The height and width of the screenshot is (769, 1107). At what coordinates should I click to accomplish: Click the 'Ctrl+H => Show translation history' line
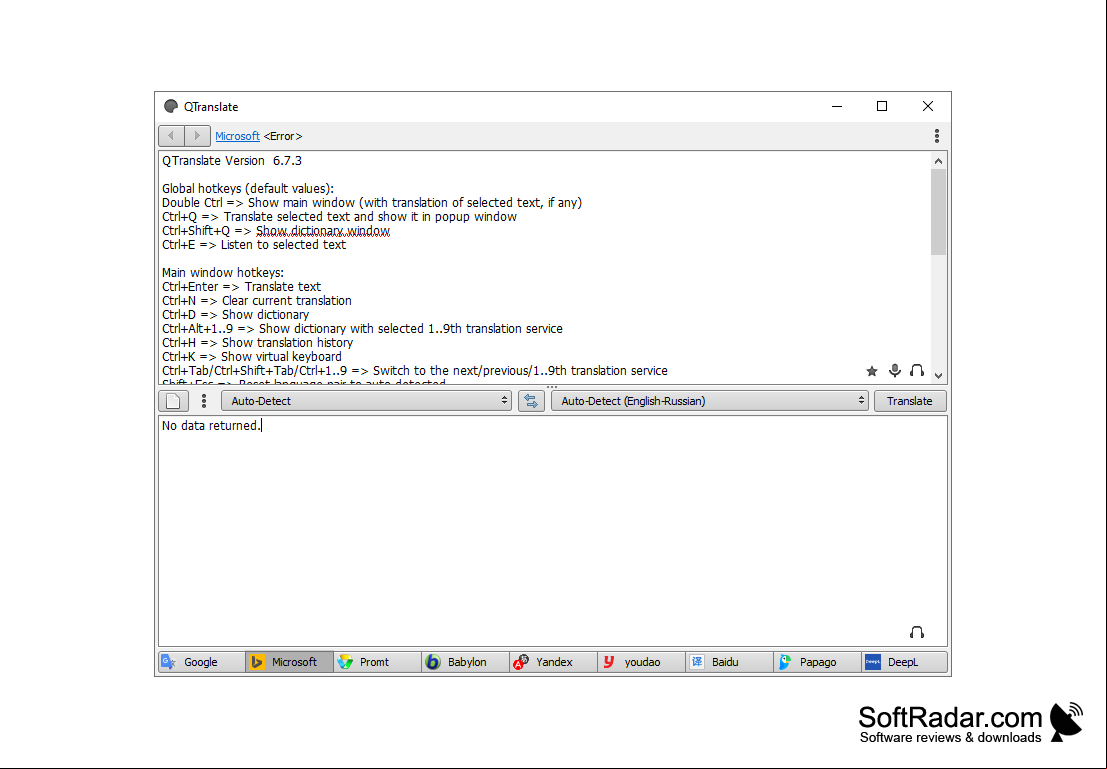(x=258, y=342)
